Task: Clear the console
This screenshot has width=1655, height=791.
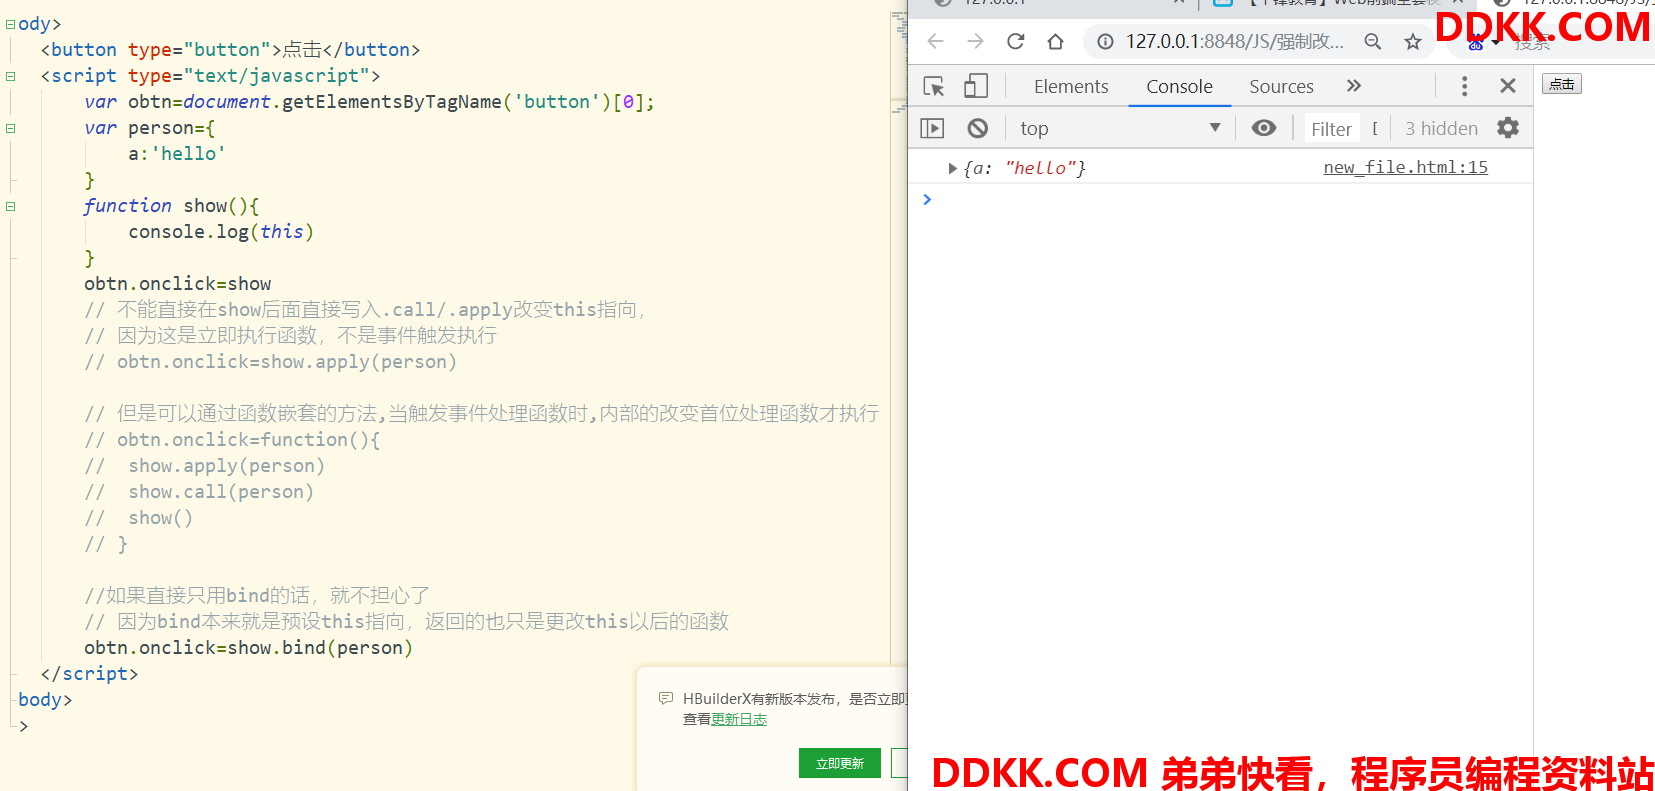Action: point(978,128)
